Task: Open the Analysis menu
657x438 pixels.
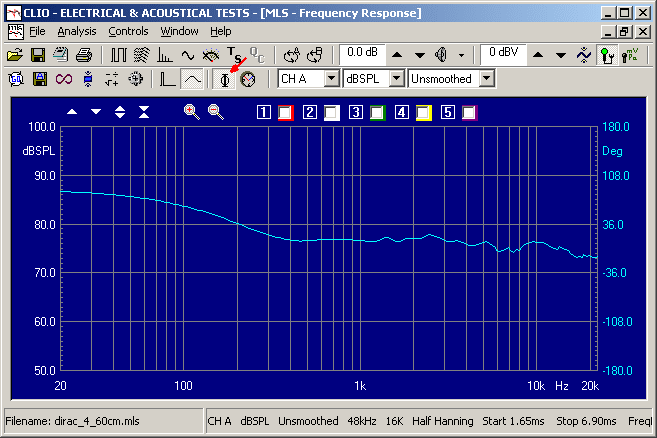Action: pyautogui.click(x=77, y=31)
